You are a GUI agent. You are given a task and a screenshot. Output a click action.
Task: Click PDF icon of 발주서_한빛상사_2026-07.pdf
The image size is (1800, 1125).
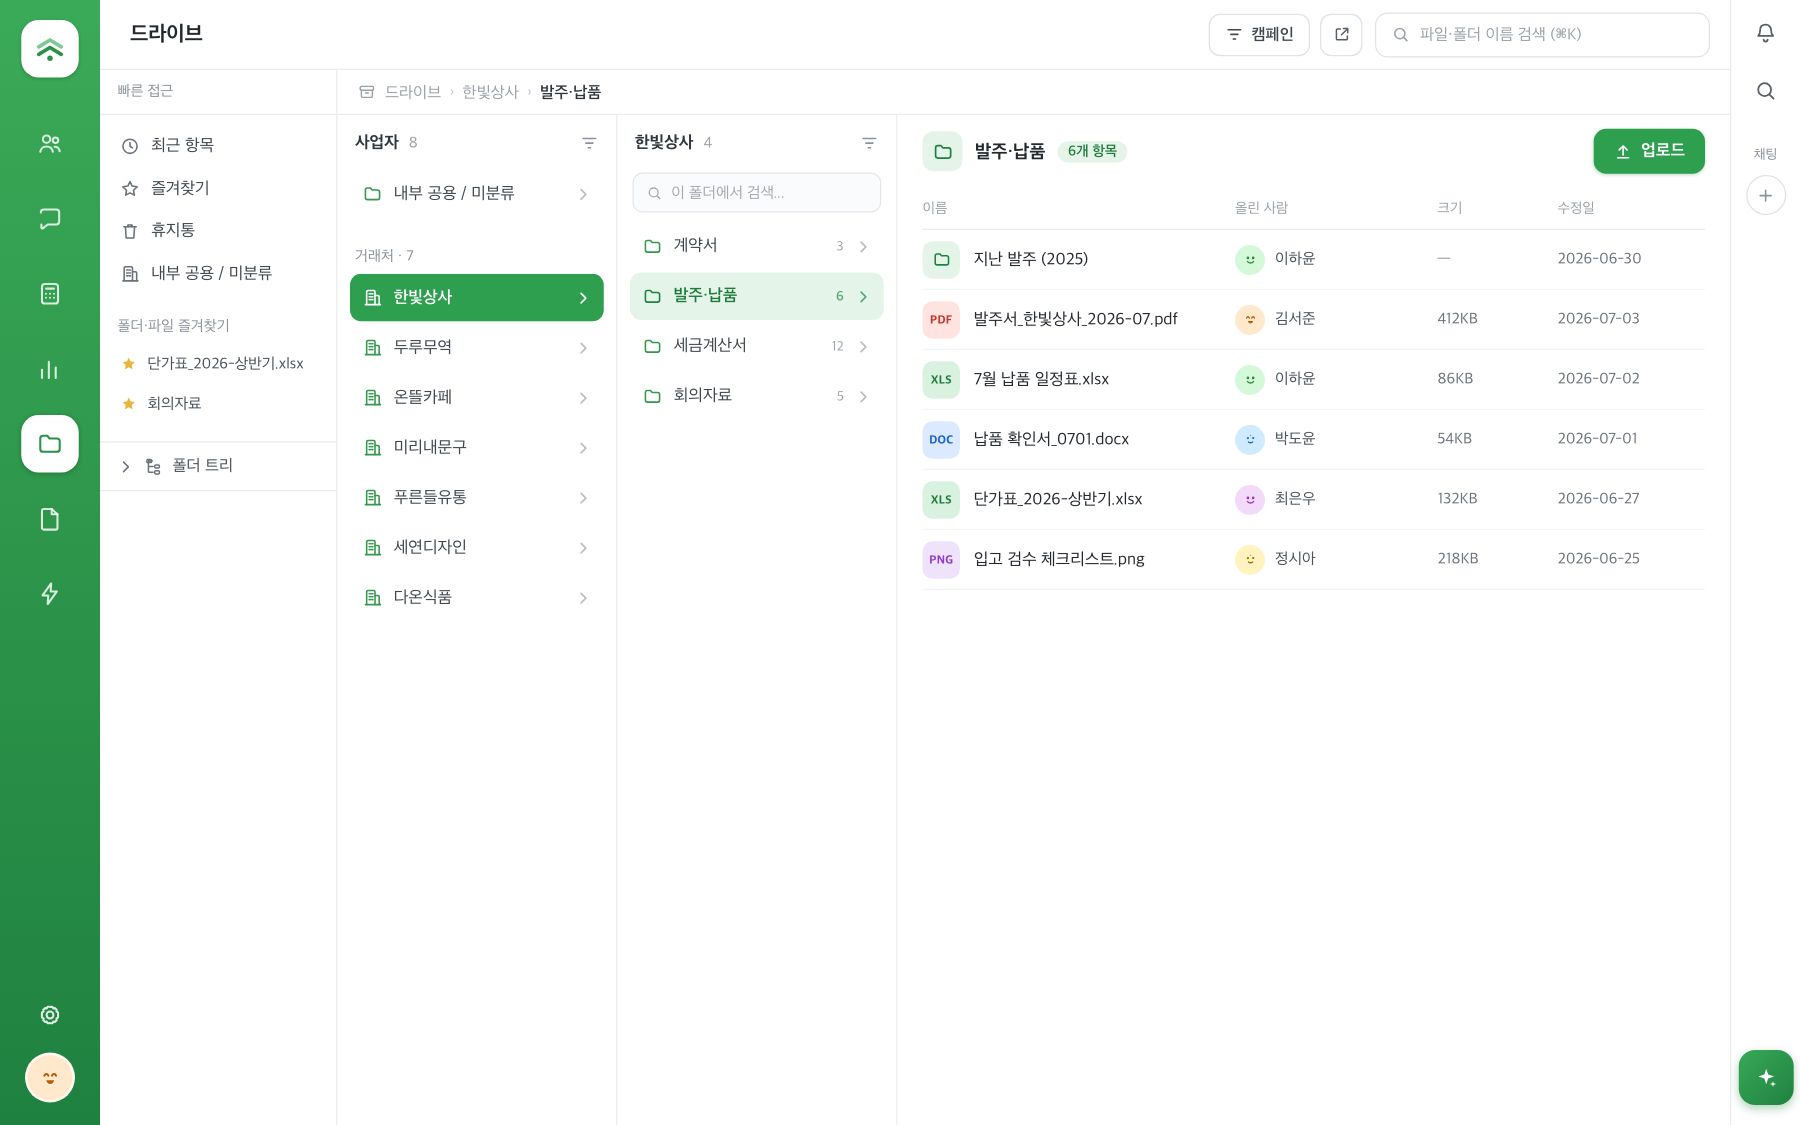pos(941,319)
